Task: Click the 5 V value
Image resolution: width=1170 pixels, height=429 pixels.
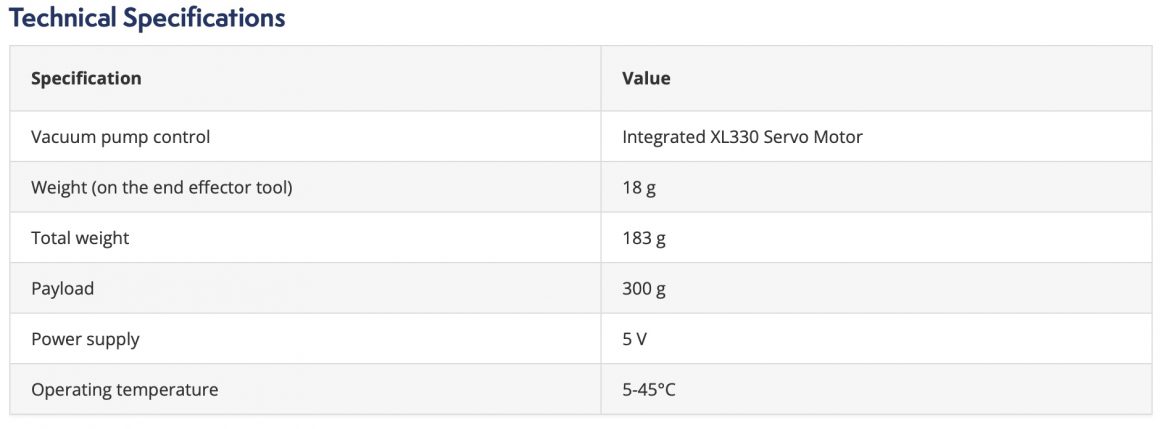Action: coord(634,339)
